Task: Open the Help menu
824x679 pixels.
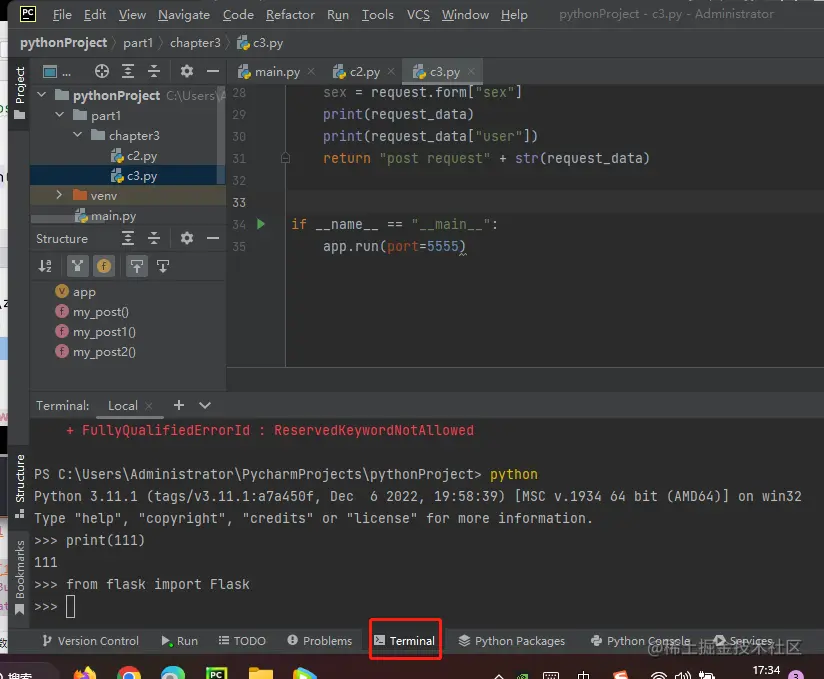Action: [x=514, y=15]
